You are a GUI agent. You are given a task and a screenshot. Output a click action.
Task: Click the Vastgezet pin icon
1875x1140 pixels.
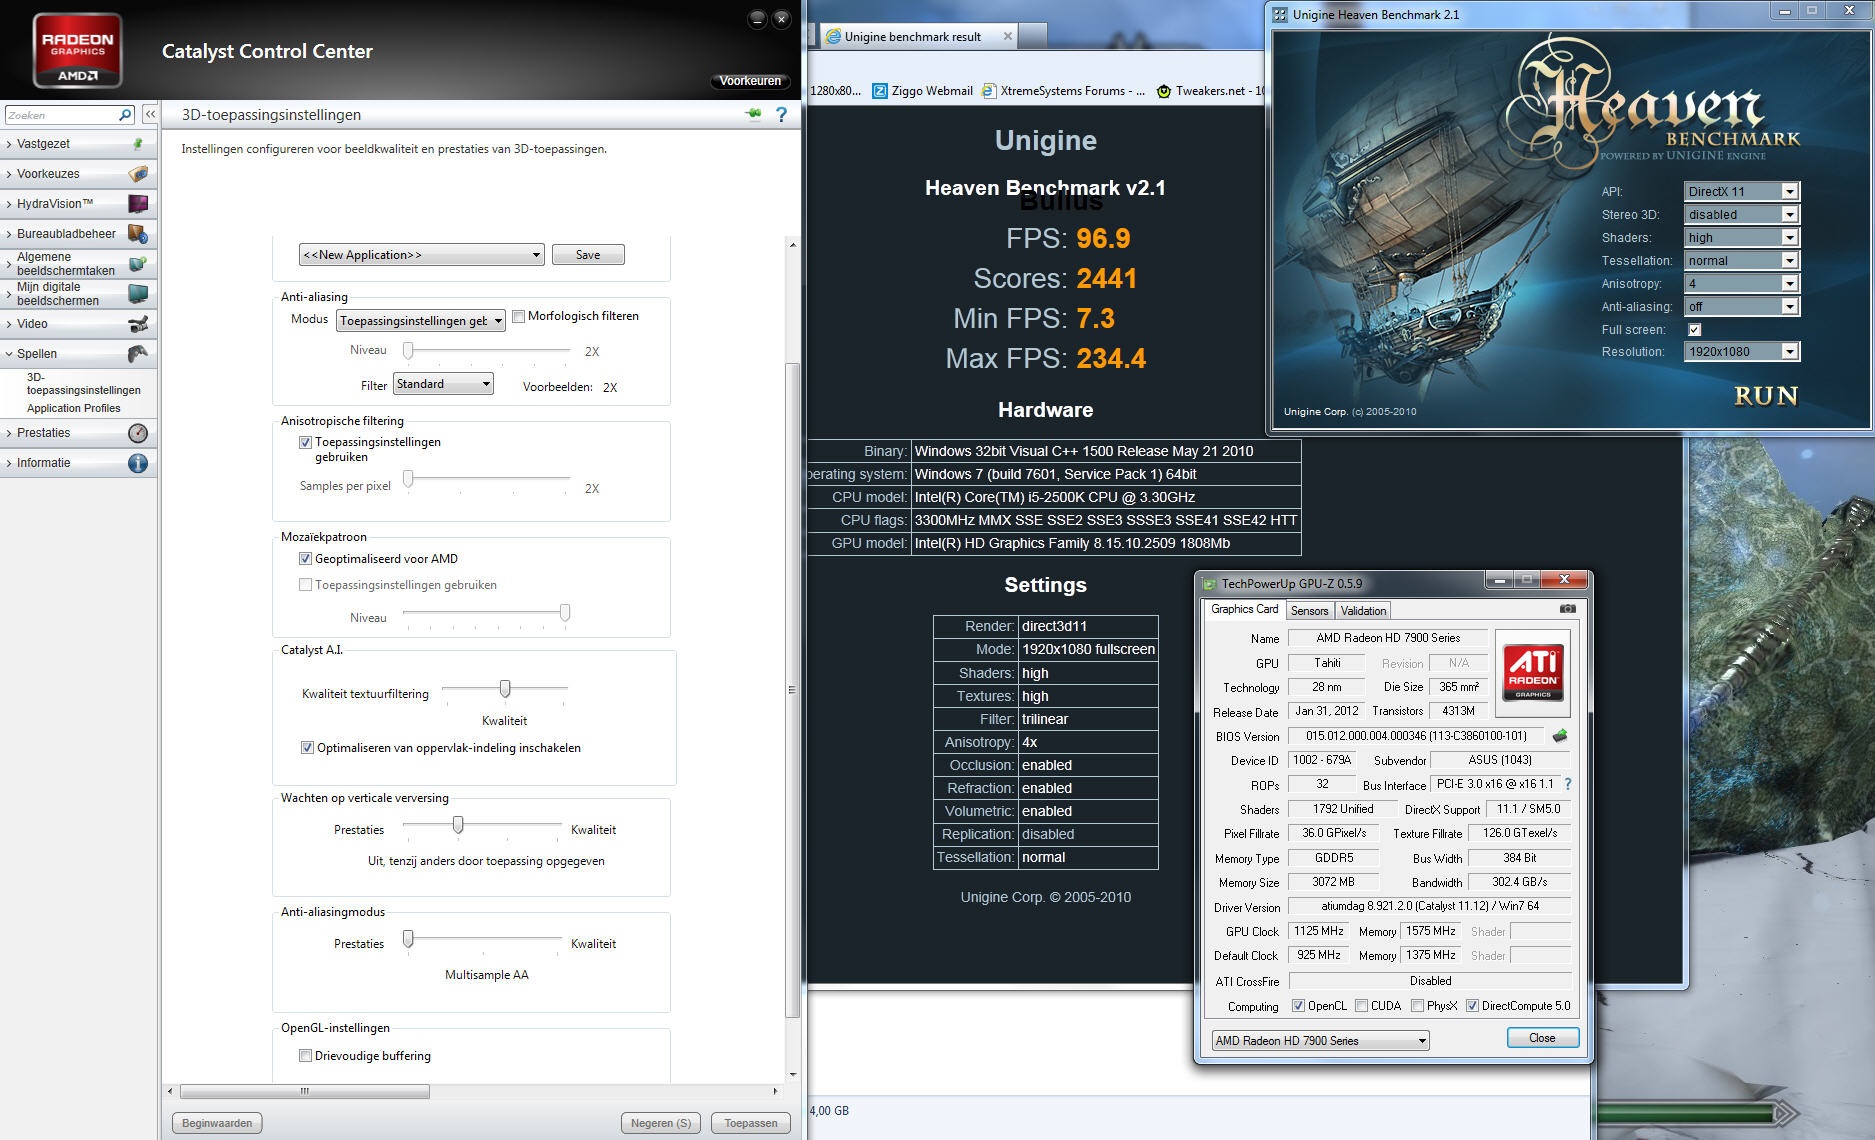tap(138, 144)
